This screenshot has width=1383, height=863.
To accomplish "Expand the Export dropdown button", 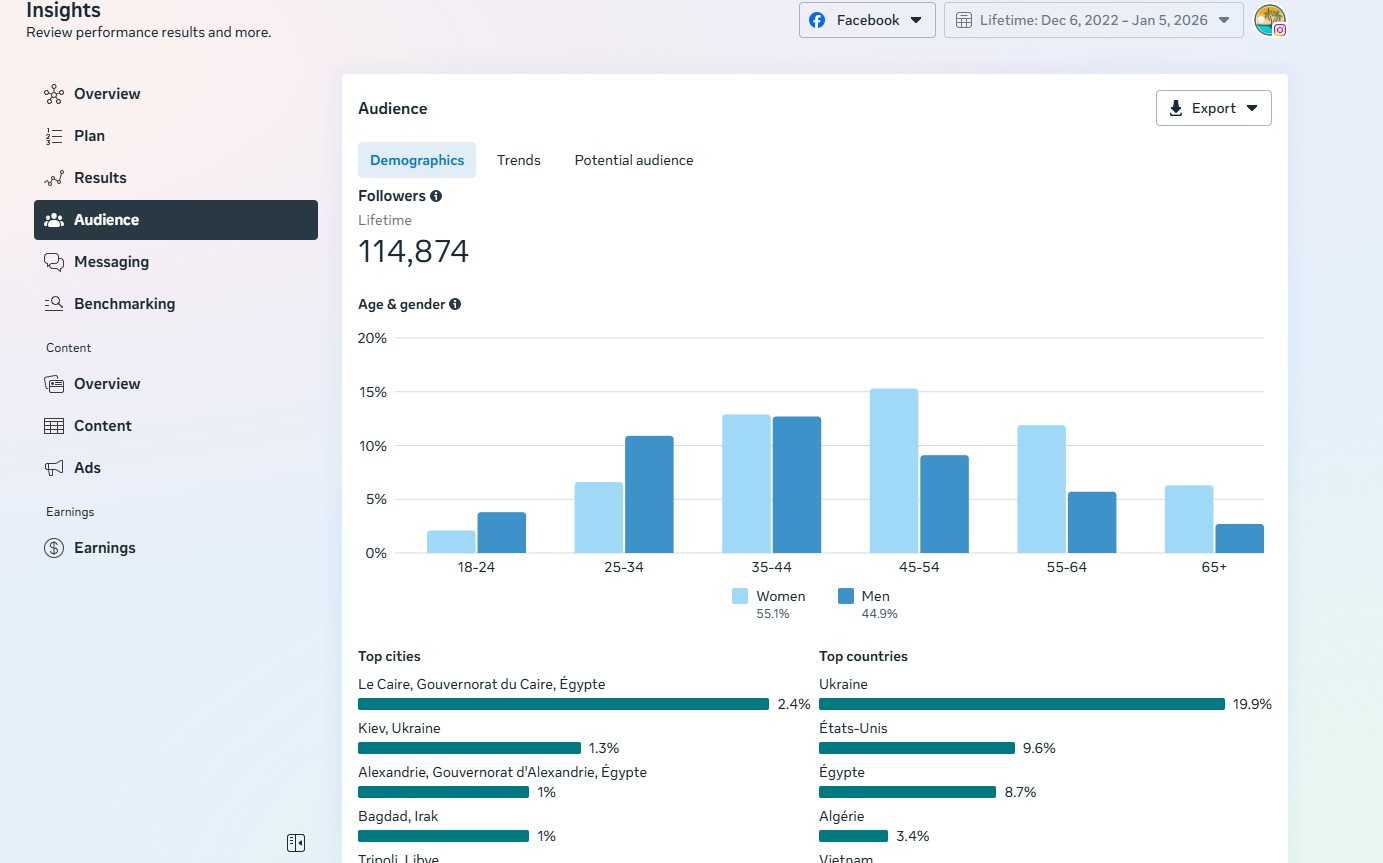I will coord(1213,108).
